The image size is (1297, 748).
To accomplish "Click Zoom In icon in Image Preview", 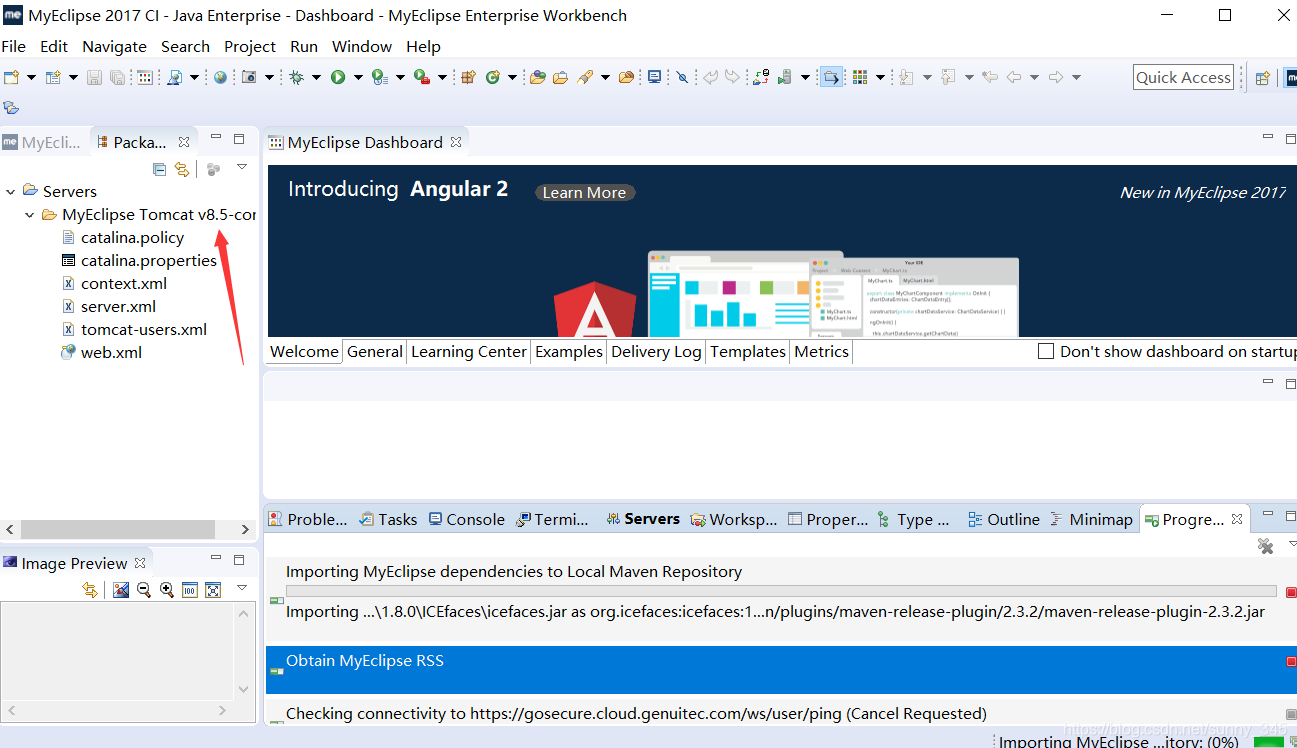I will coord(166,590).
